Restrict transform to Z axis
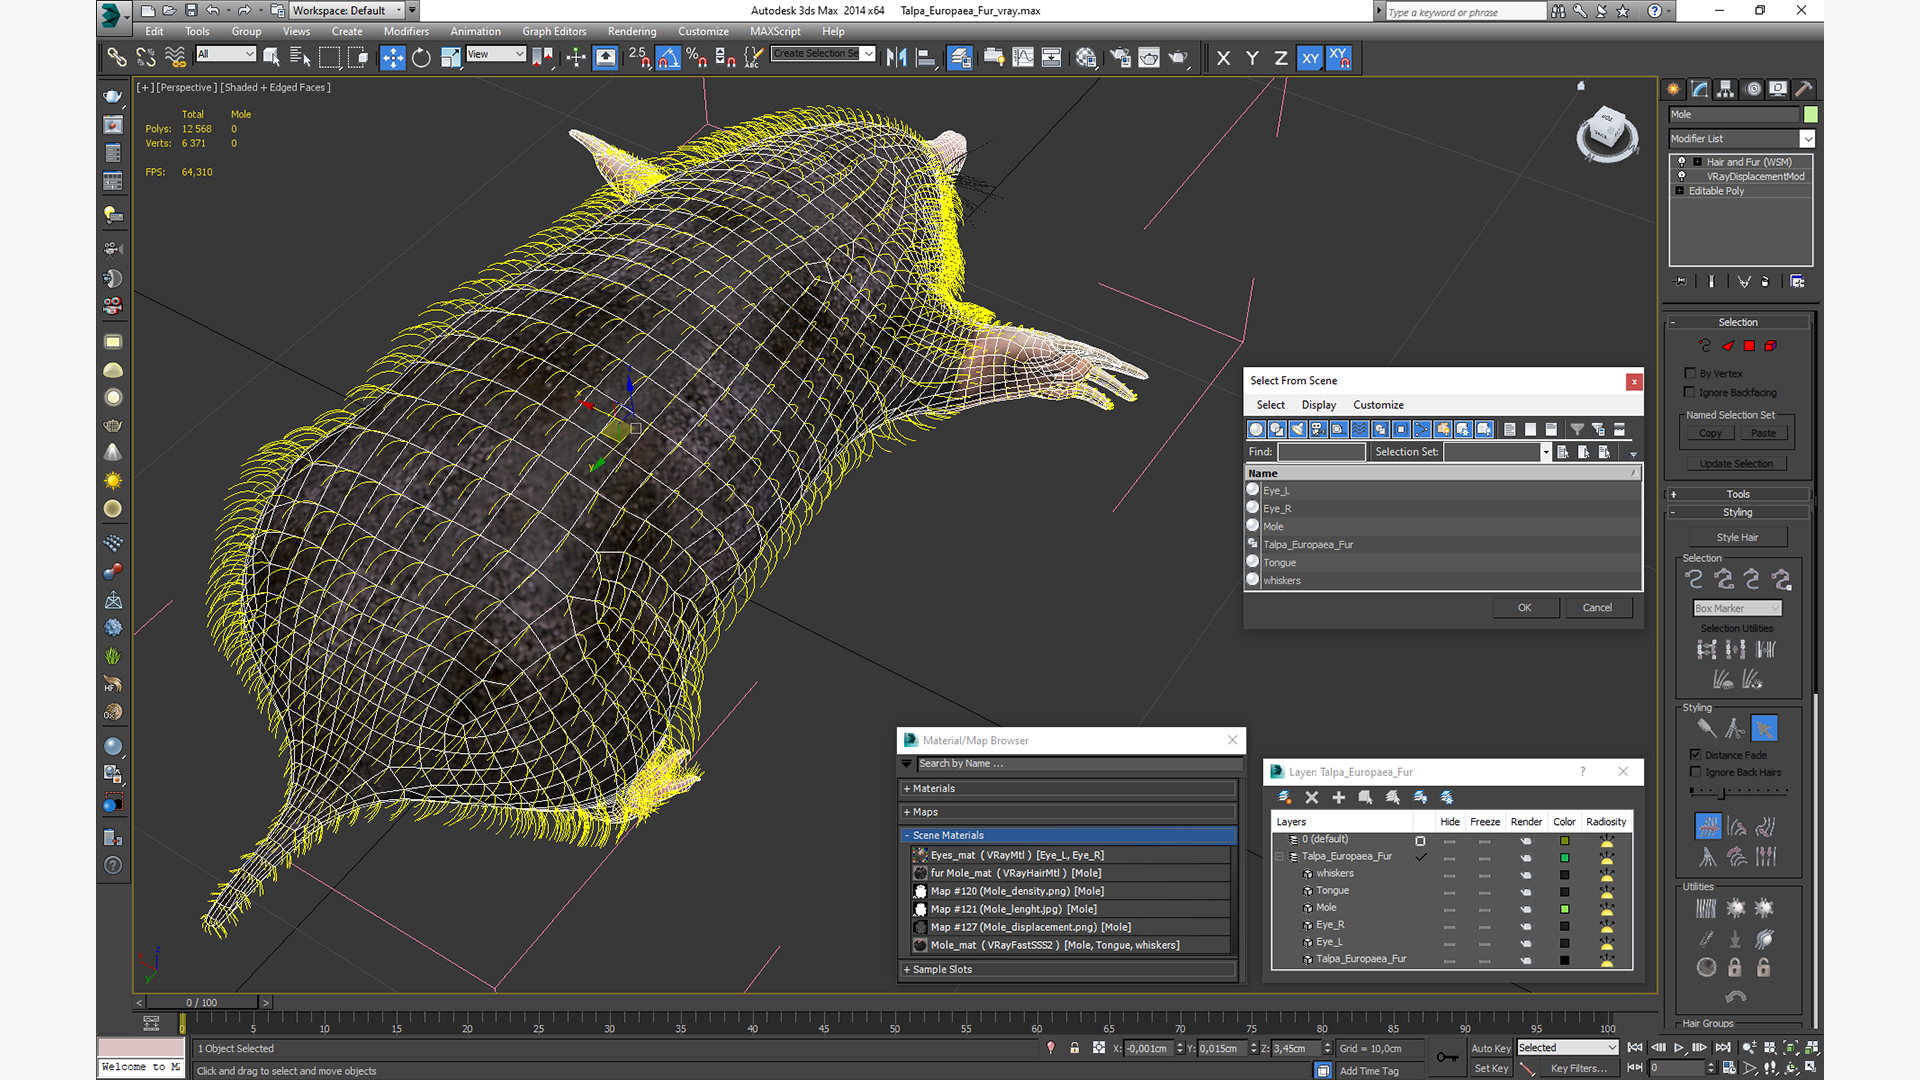This screenshot has width=1920, height=1080. (x=1281, y=58)
